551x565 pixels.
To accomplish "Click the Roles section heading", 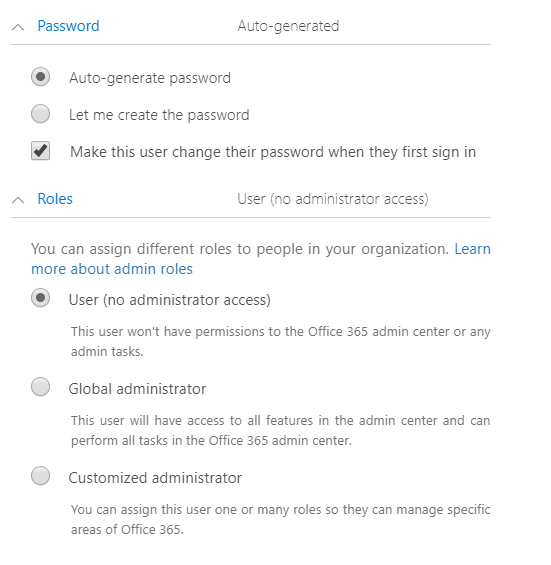I will (55, 199).
